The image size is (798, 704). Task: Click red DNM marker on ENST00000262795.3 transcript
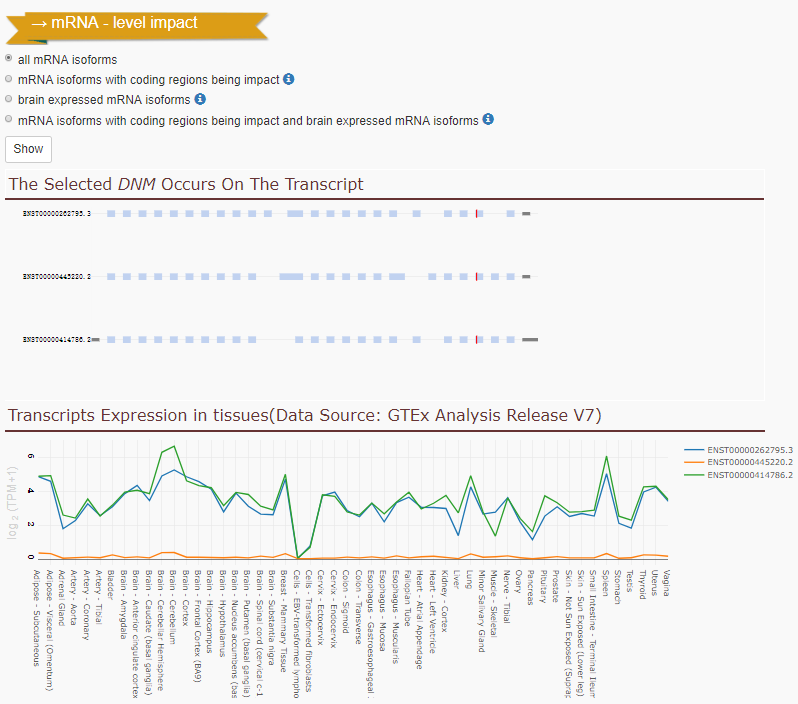click(476, 214)
